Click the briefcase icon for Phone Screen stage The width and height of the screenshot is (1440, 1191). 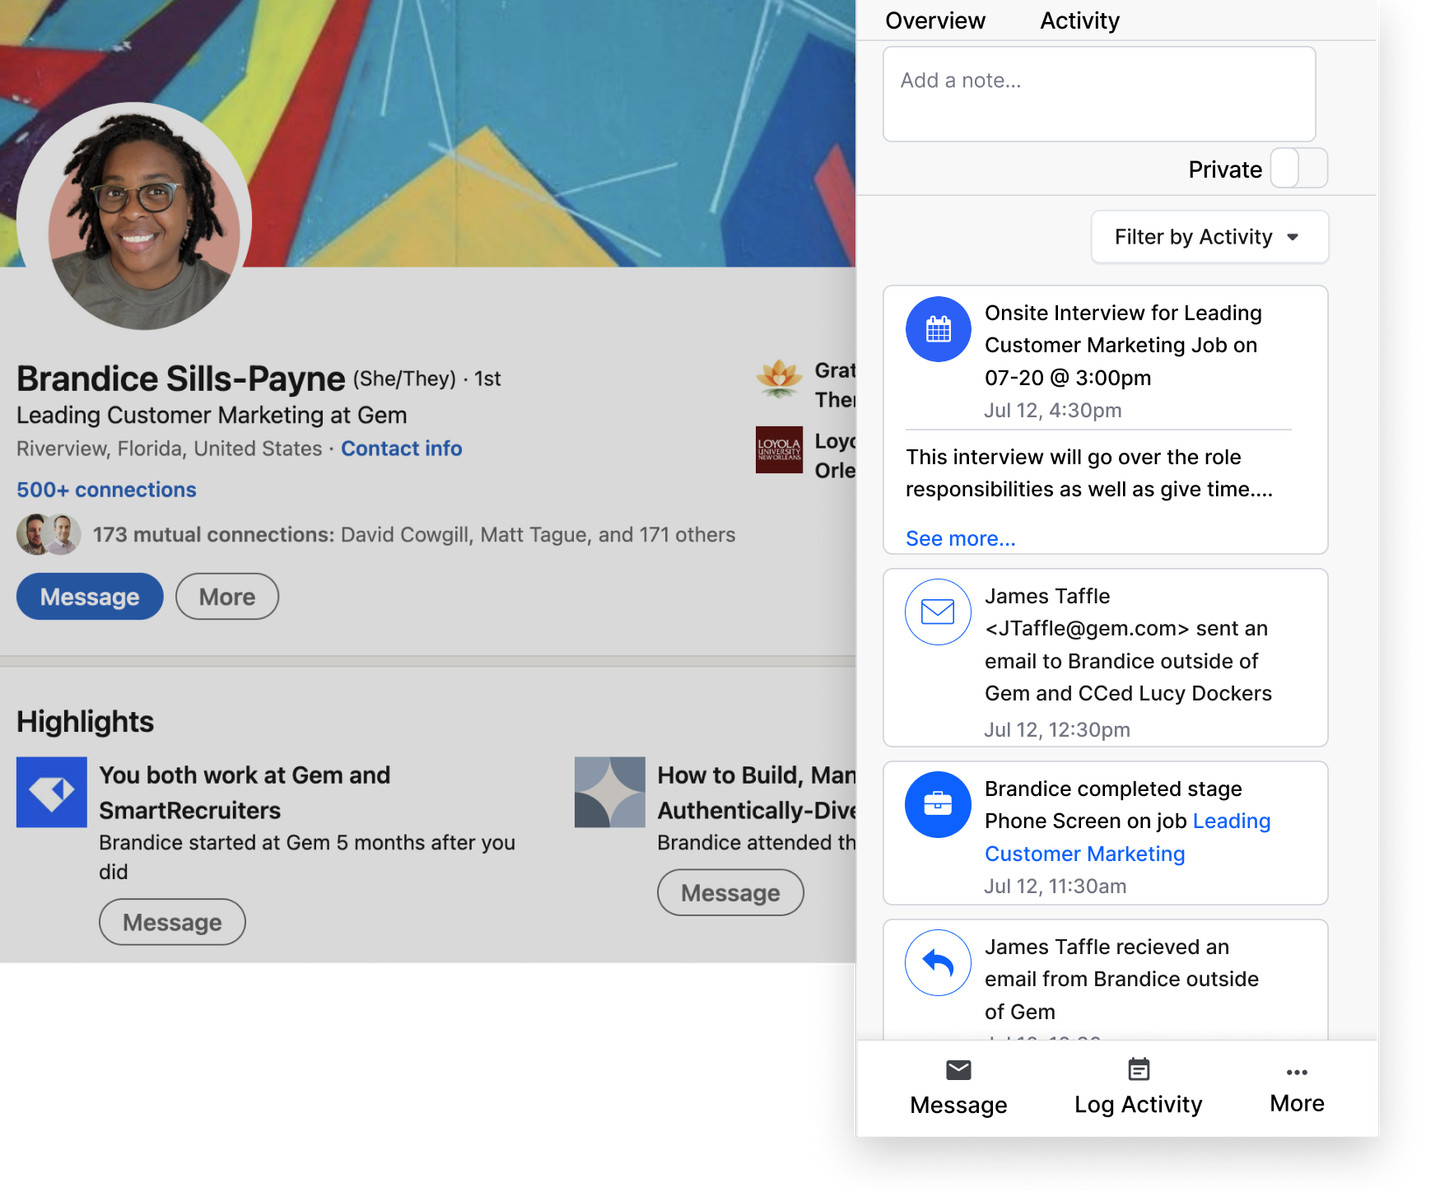tap(938, 804)
